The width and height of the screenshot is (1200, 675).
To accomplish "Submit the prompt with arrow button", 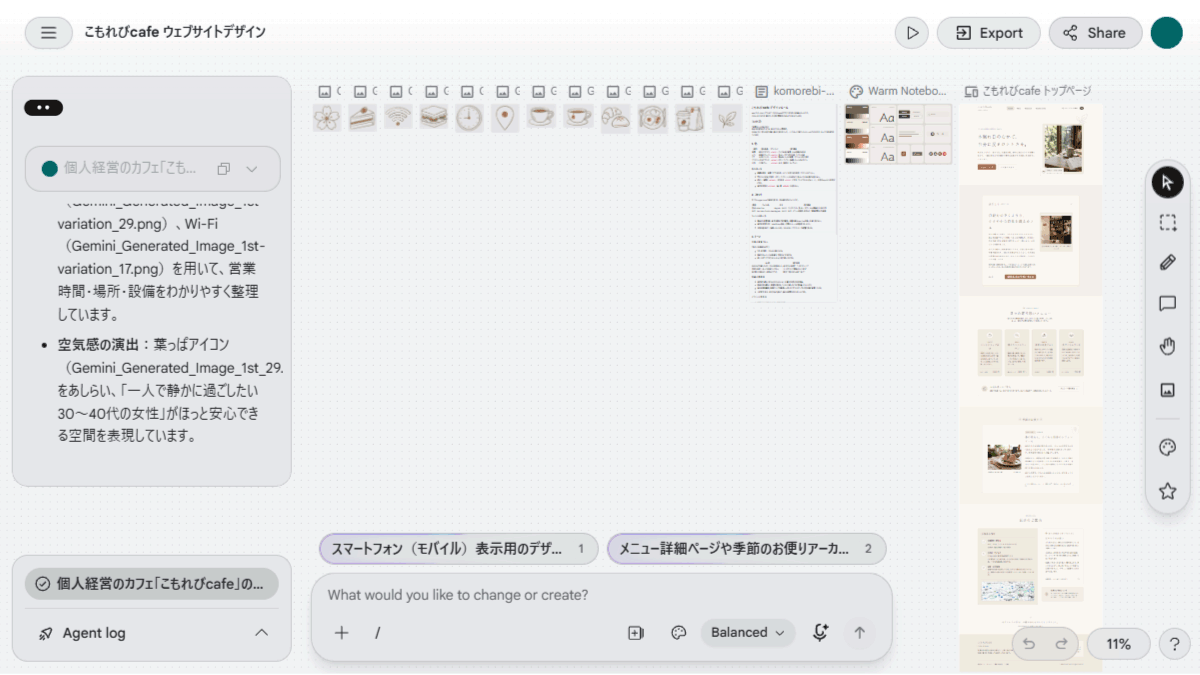I will (x=859, y=632).
